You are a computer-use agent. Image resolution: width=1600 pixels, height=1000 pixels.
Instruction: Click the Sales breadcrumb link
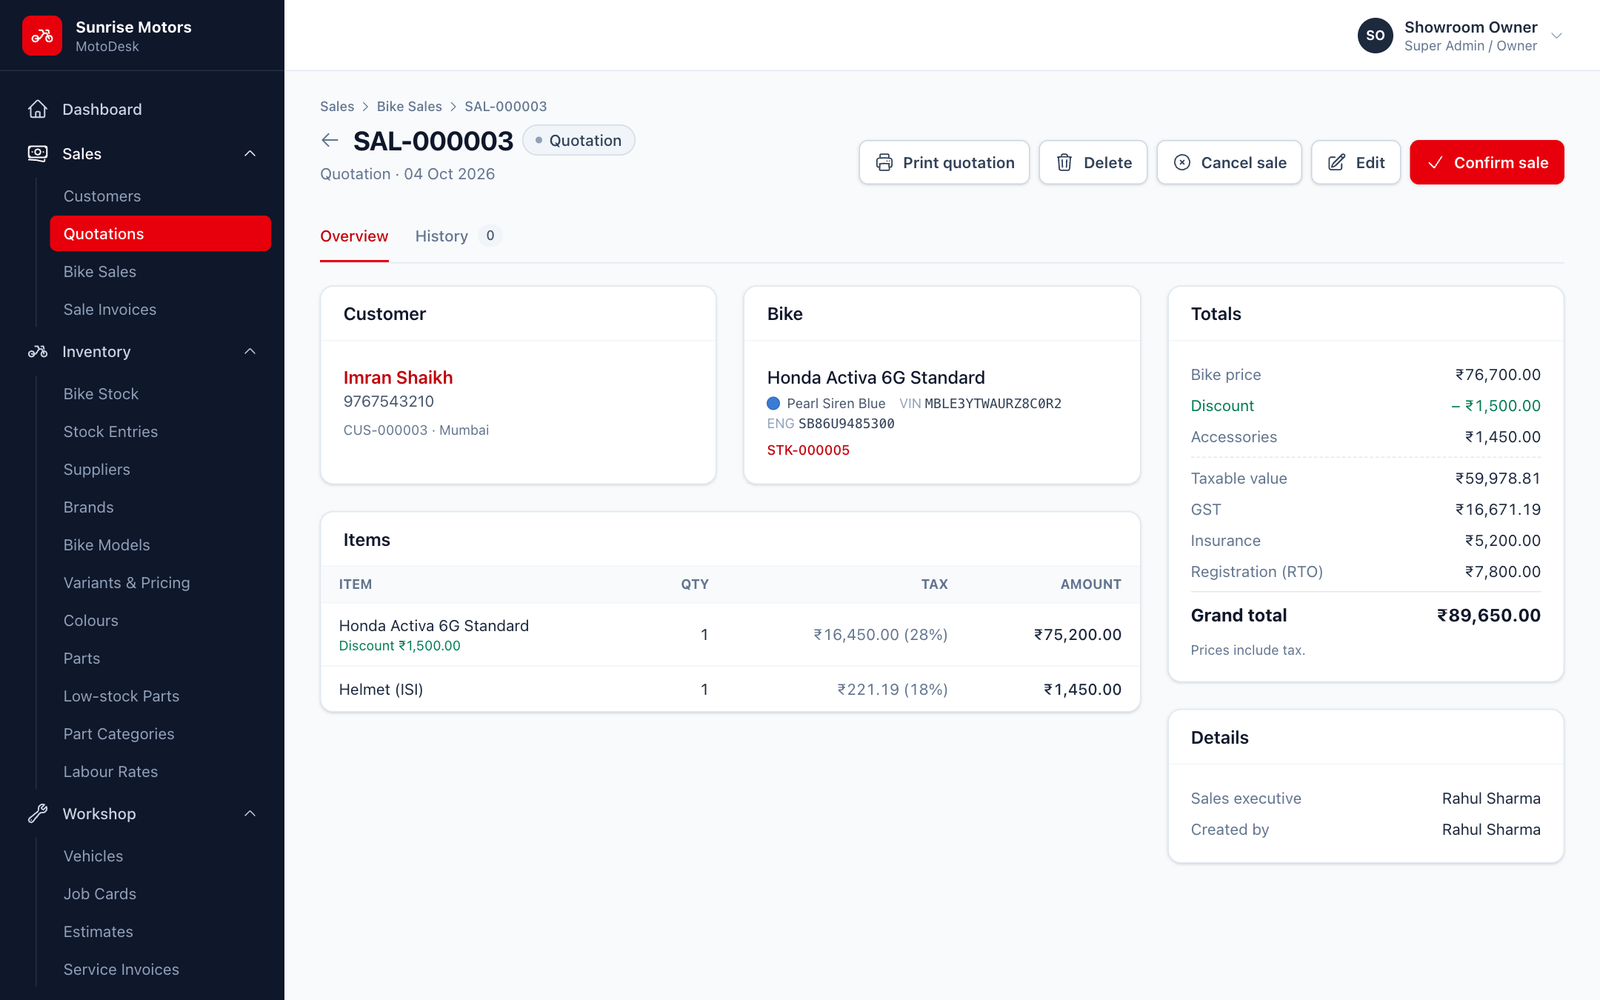coord(337,106)
